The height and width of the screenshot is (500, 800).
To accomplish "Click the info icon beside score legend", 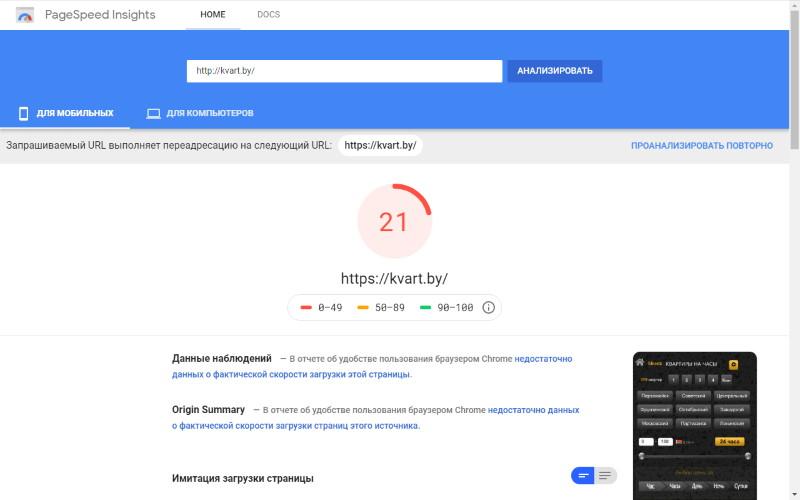I will (x=488, y=307).
